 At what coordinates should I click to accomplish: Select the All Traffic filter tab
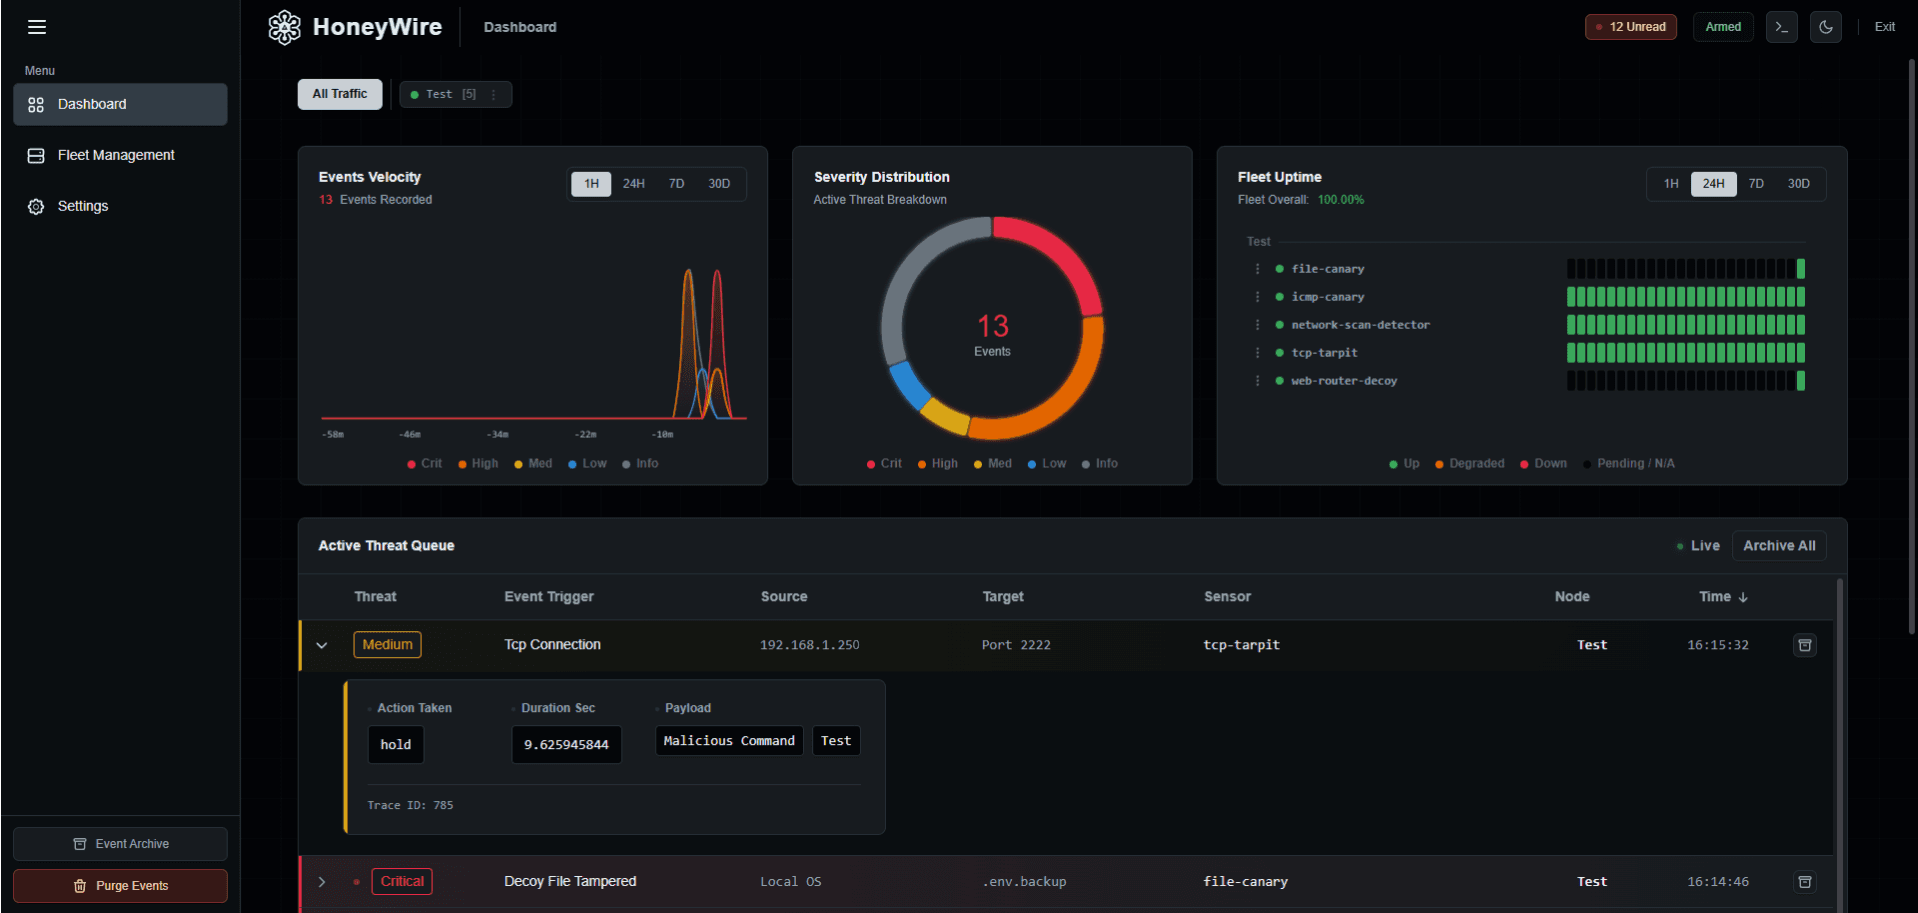point(340,94)
